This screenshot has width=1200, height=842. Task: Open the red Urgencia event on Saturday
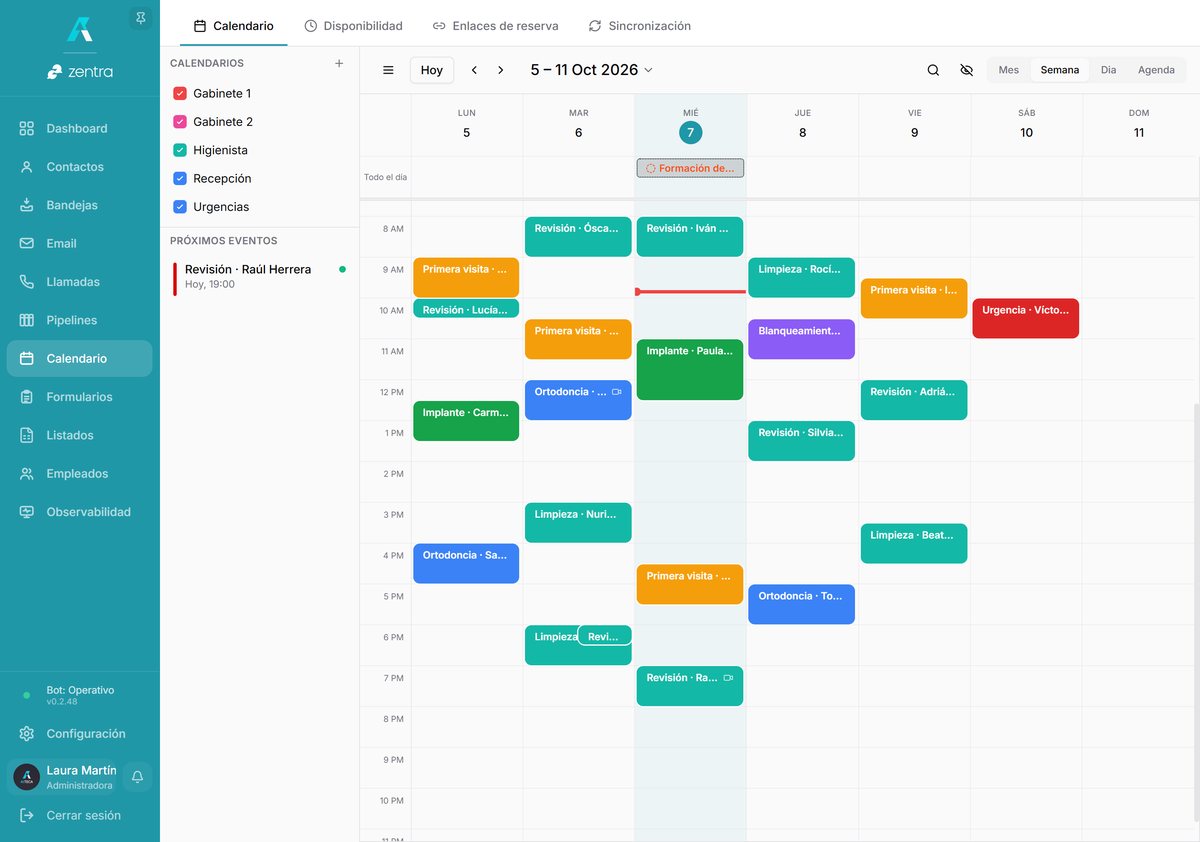pyautogui.click(x=1026, y=318)
